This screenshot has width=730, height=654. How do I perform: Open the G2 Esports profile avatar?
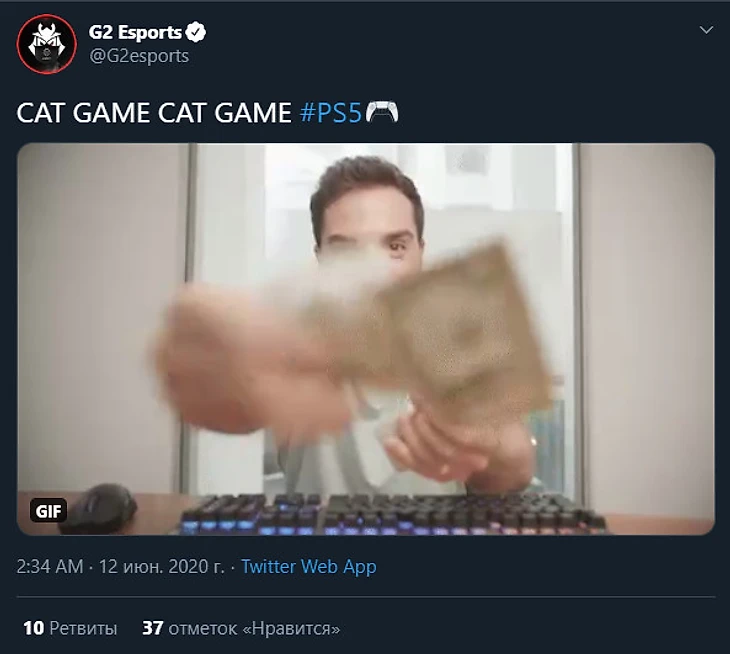tap(47, 44)
